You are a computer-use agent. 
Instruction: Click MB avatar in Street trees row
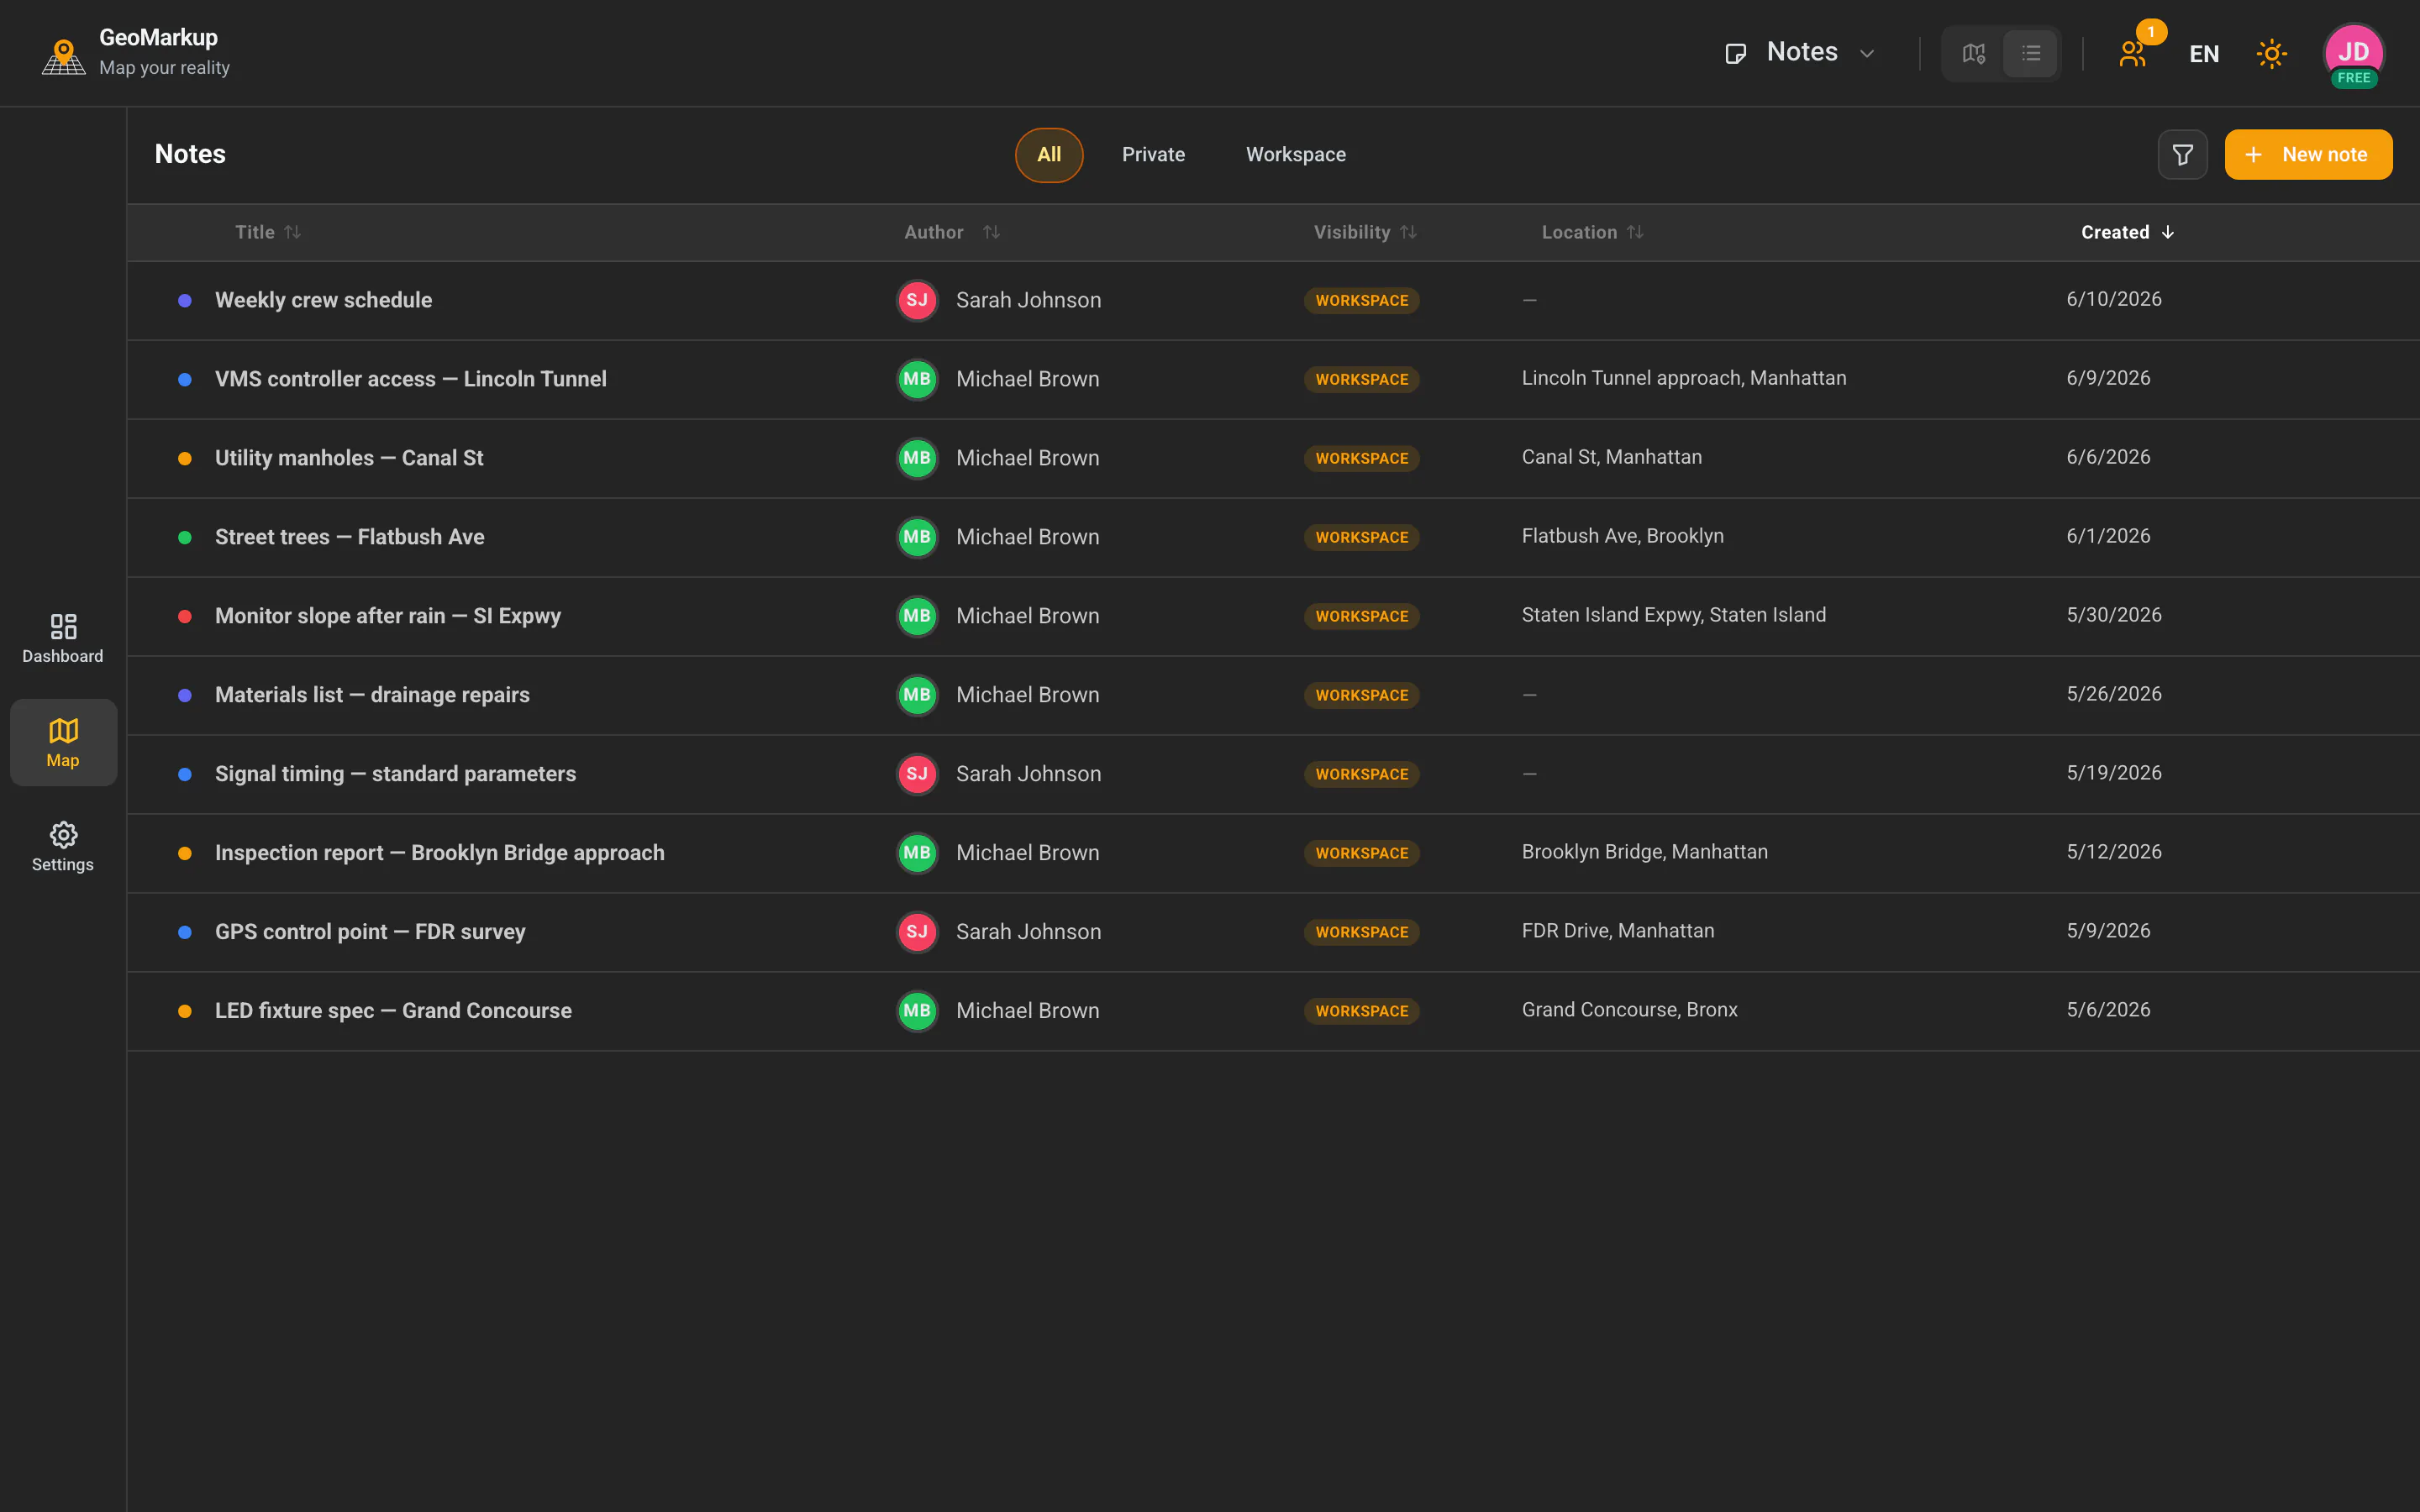click(x=916, y=537)
